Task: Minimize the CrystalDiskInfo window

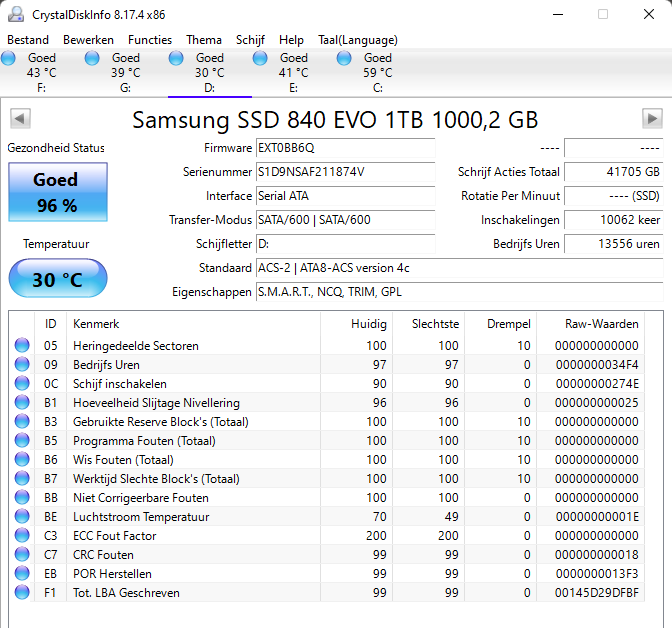Action: (x=558, y=15)
